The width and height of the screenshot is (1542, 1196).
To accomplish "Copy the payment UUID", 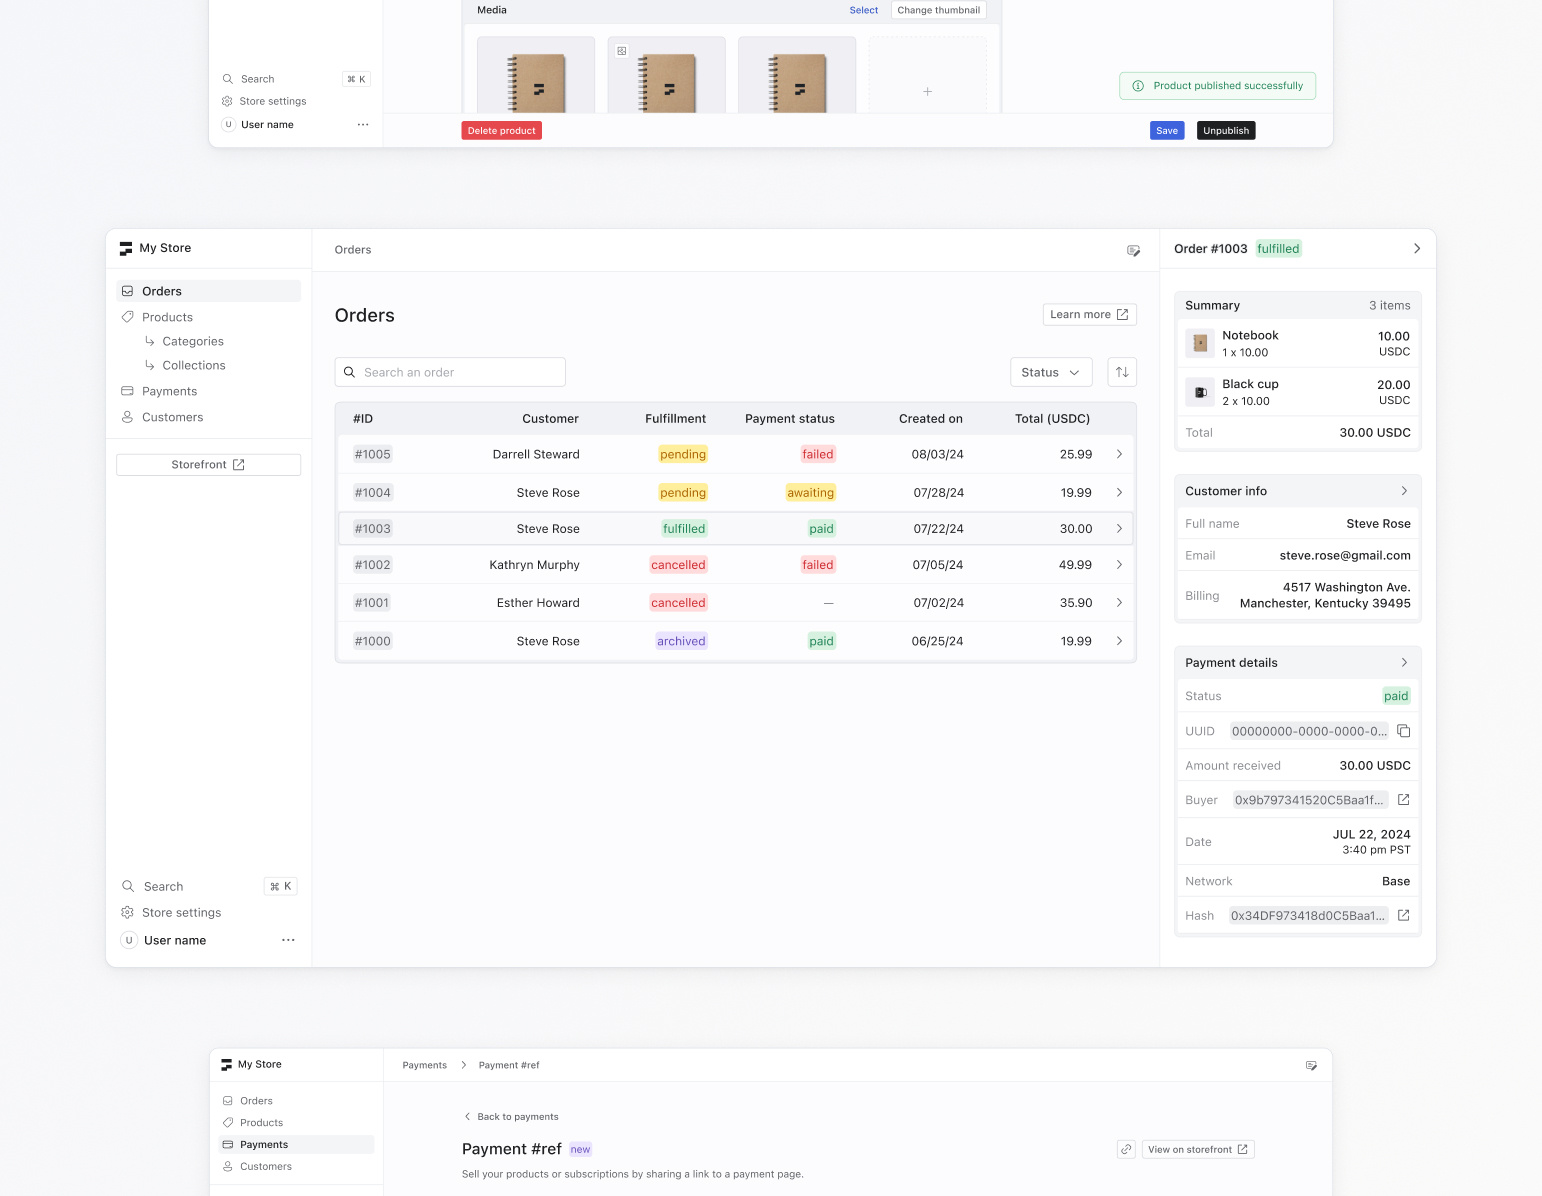I will coord(1403,731).
